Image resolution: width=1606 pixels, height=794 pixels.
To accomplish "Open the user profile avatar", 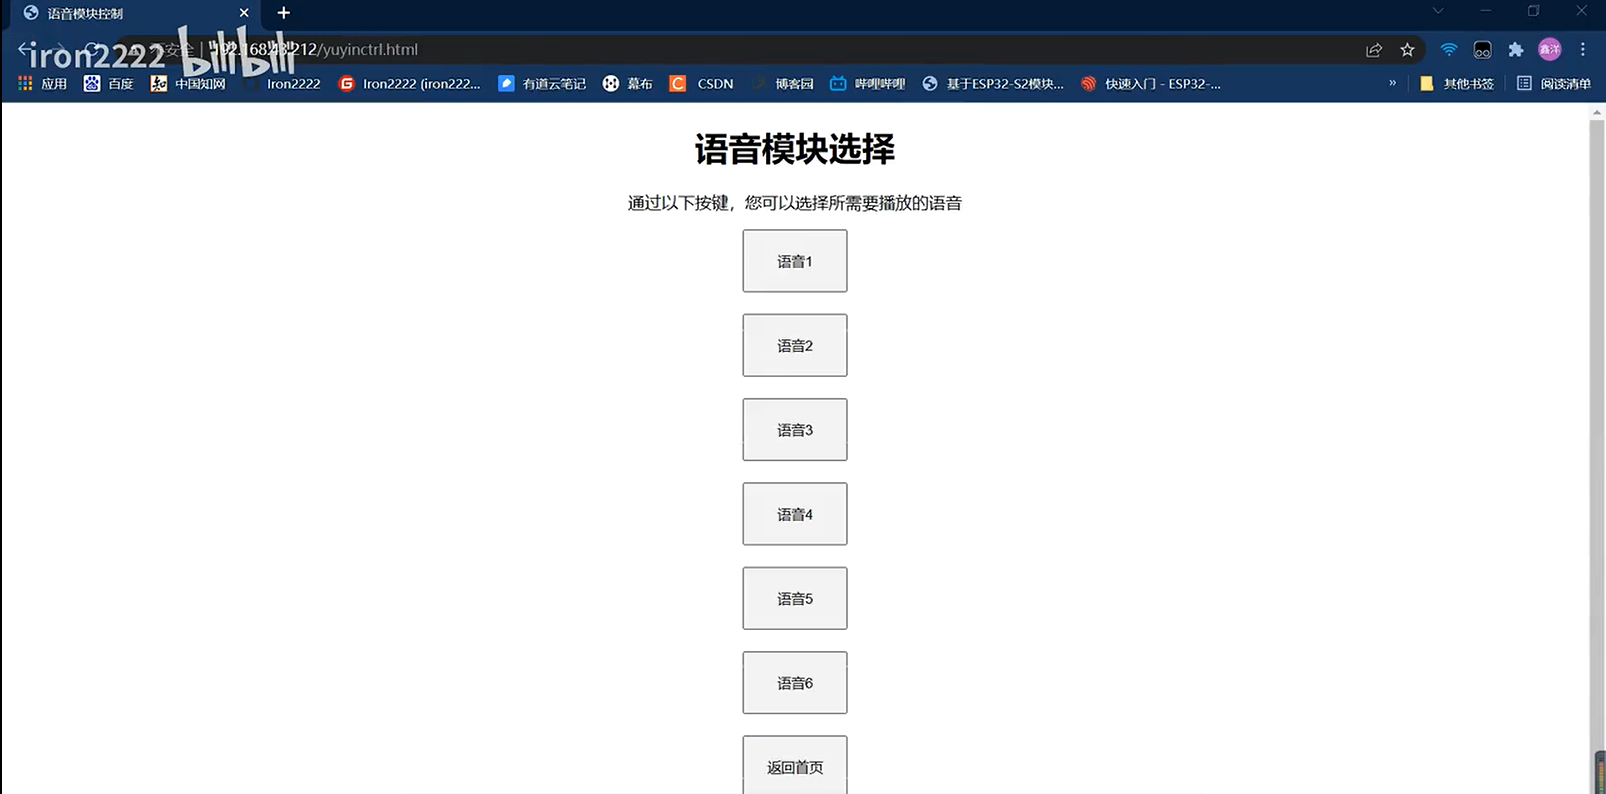I will (x=1550, y=50).
